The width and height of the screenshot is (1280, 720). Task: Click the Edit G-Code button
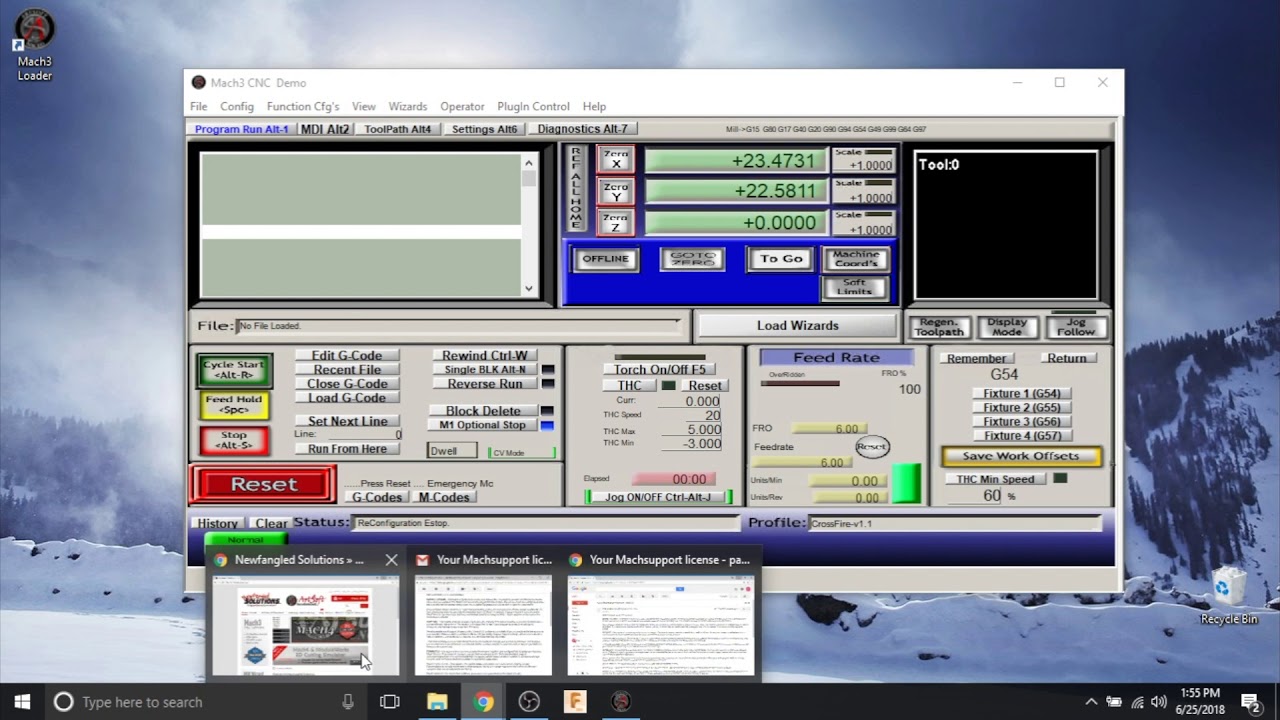(347, 356)
